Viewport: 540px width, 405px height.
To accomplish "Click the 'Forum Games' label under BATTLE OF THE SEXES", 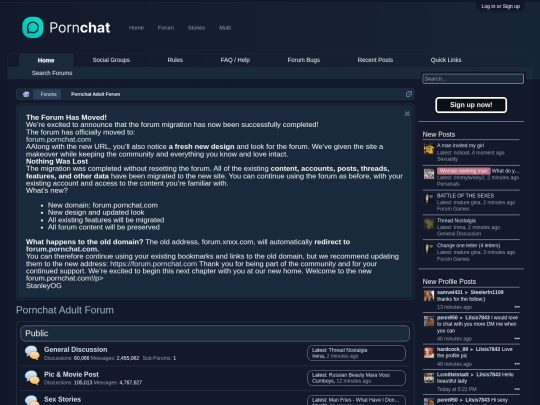I will pos(453,209).
